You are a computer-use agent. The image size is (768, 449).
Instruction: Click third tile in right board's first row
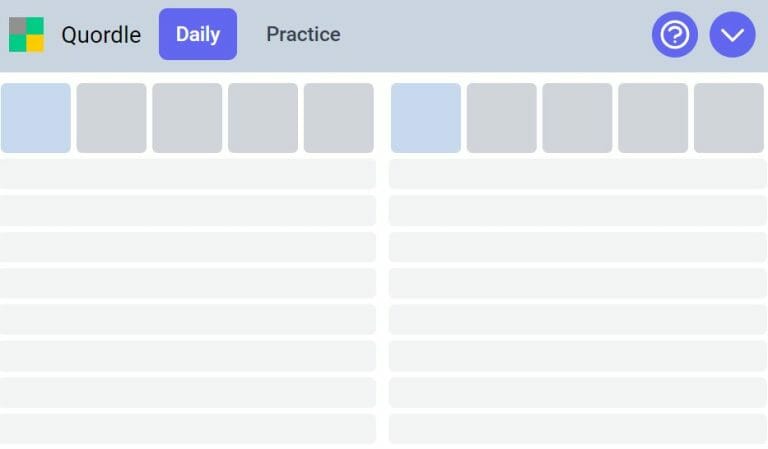click(x=577, y=118)
